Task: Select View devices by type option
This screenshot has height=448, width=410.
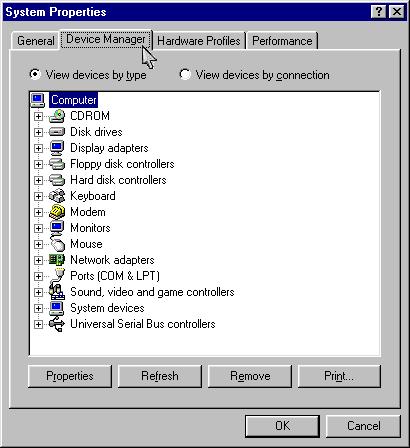Action: pos(88,75)
